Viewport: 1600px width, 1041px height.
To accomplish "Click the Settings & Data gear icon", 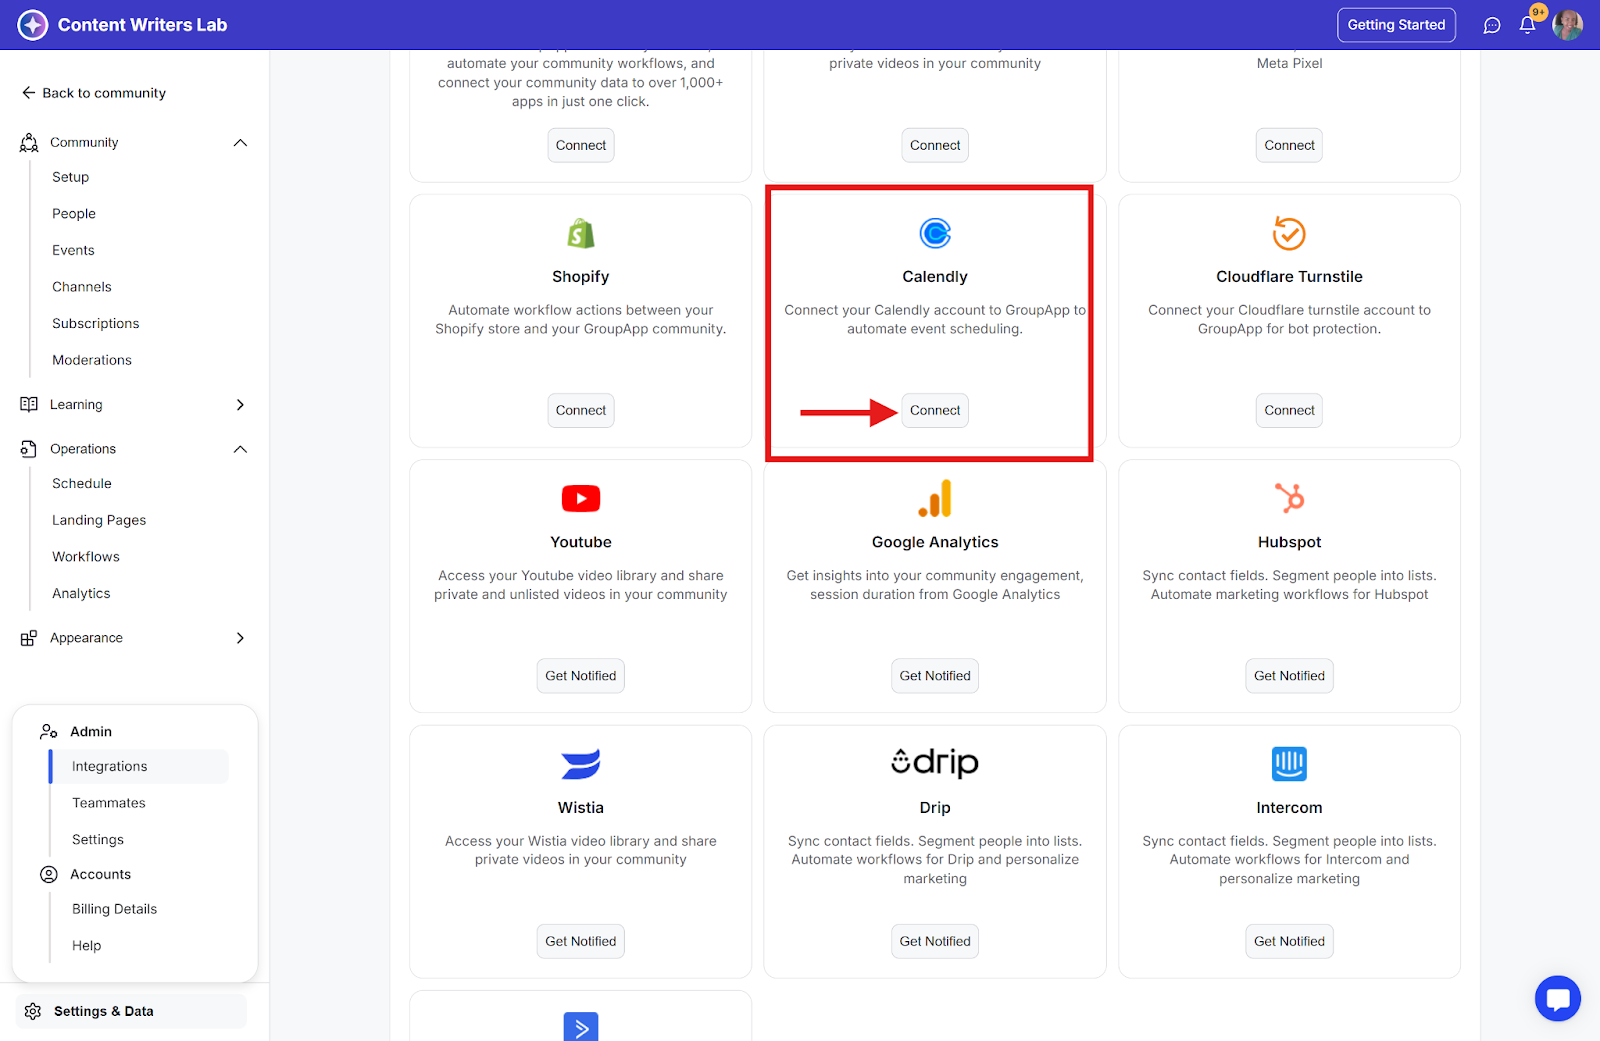I will coord(33,1011).
